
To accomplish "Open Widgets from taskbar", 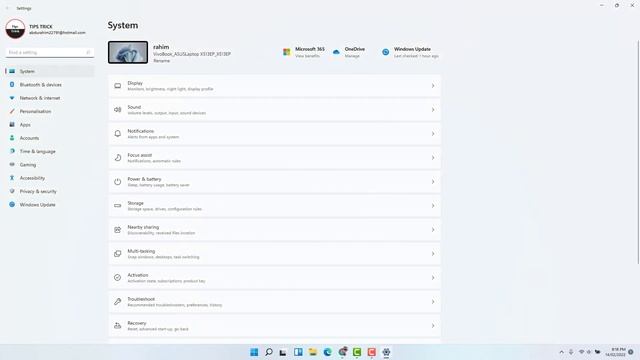I will point(298,352).
